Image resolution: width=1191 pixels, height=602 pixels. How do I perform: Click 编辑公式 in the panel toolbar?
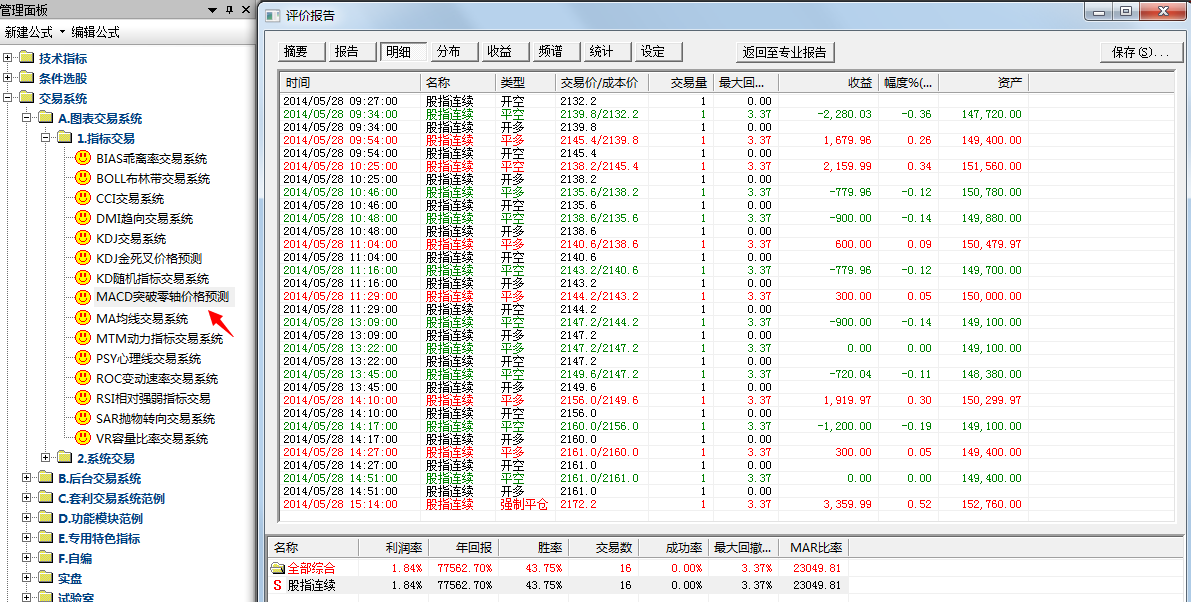(x=95, y=32)
